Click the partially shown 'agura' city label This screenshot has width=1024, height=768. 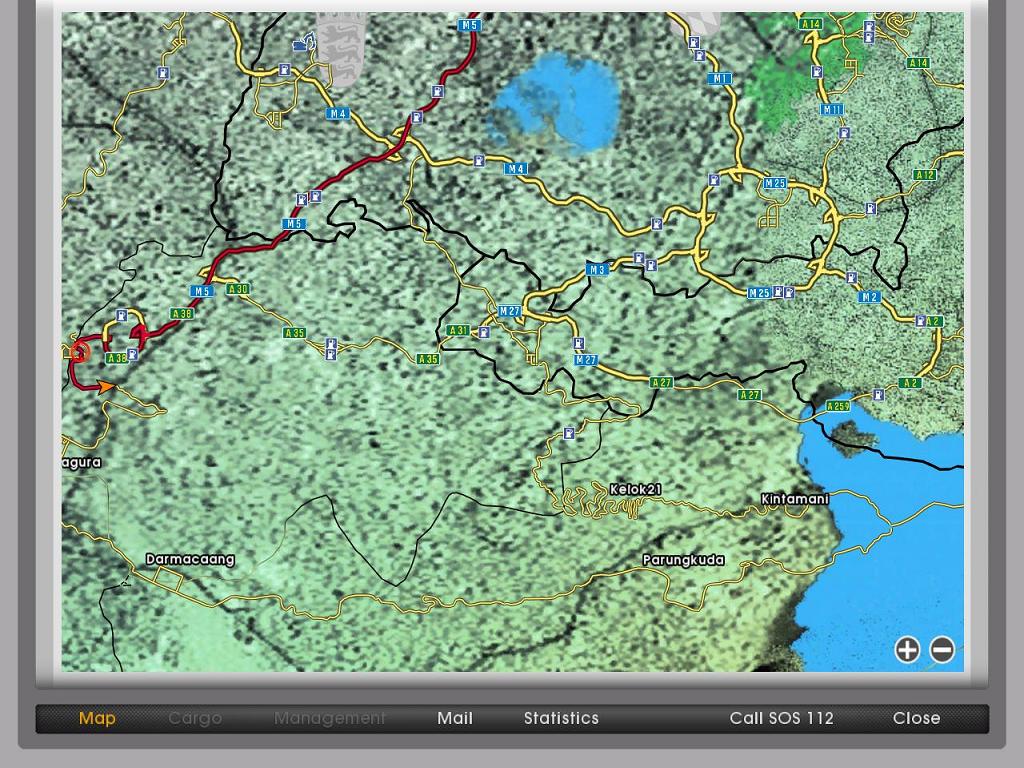tap(82, 463)
